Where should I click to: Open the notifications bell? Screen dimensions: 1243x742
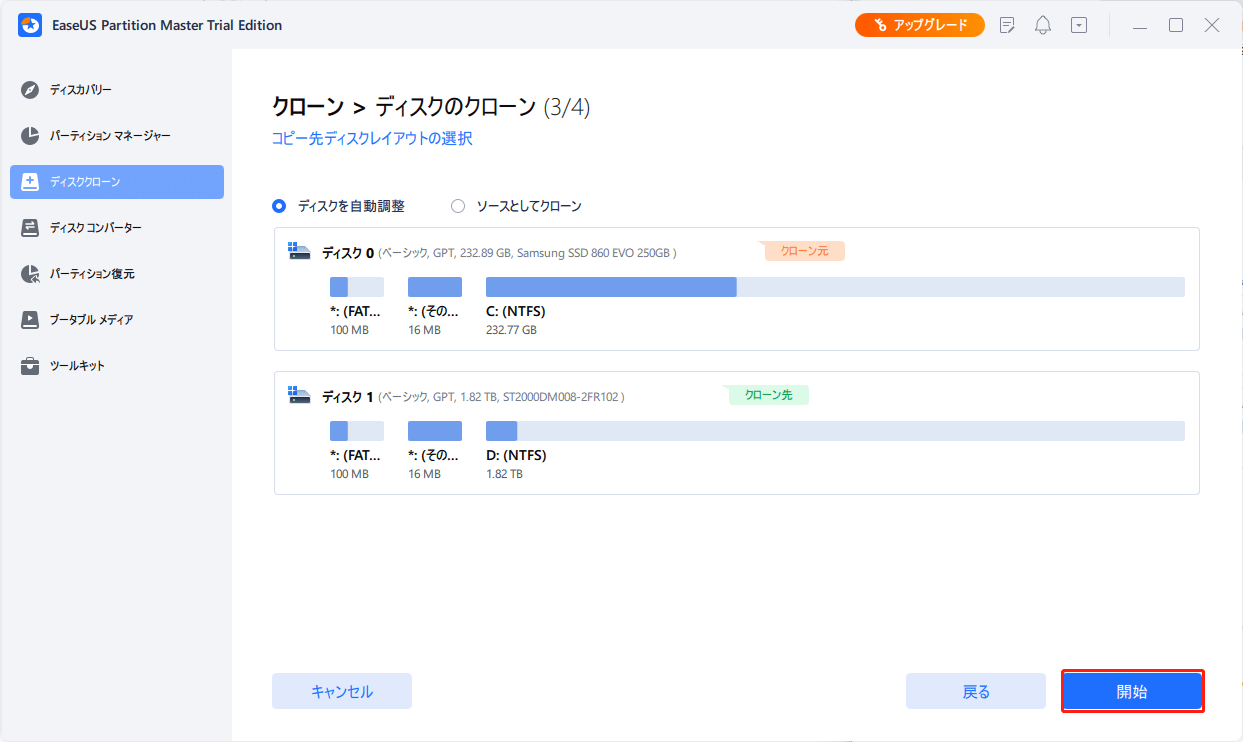[1042, 24]
